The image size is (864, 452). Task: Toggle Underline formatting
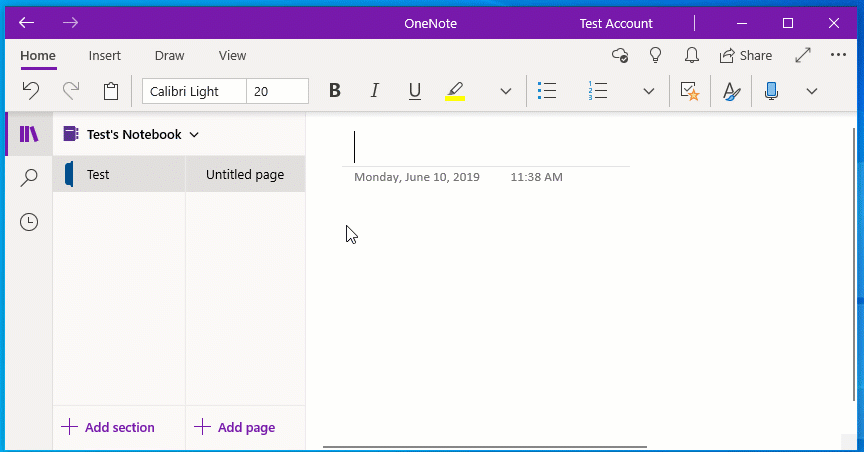point(415,91)
